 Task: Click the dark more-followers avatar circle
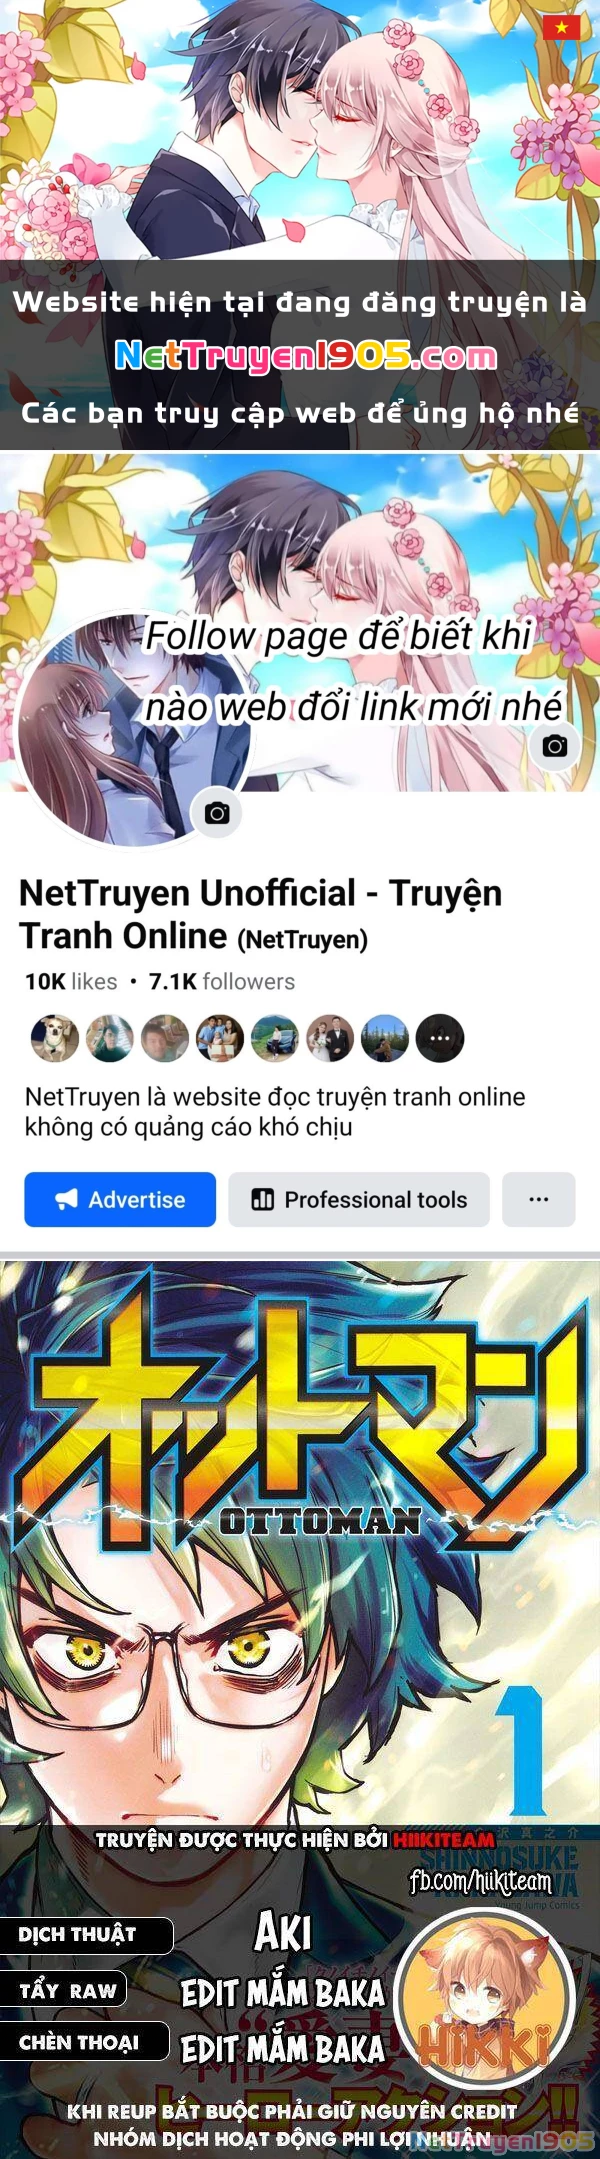pyautogui.click(x=440, y=1038)
